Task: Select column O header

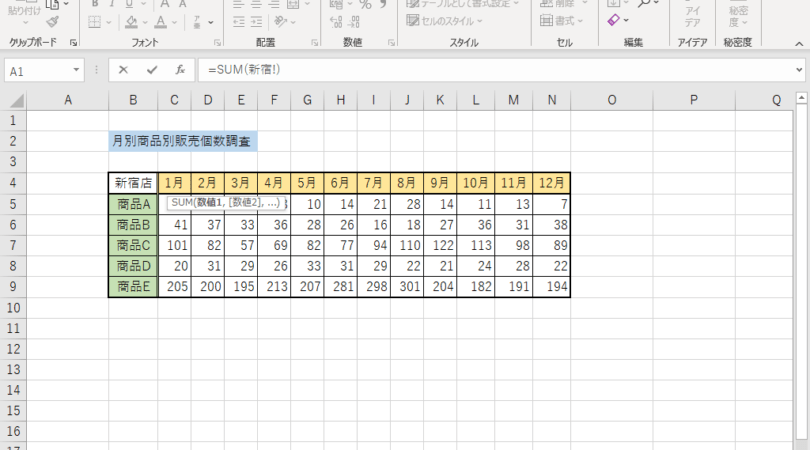Action: [x=612, y=100]
